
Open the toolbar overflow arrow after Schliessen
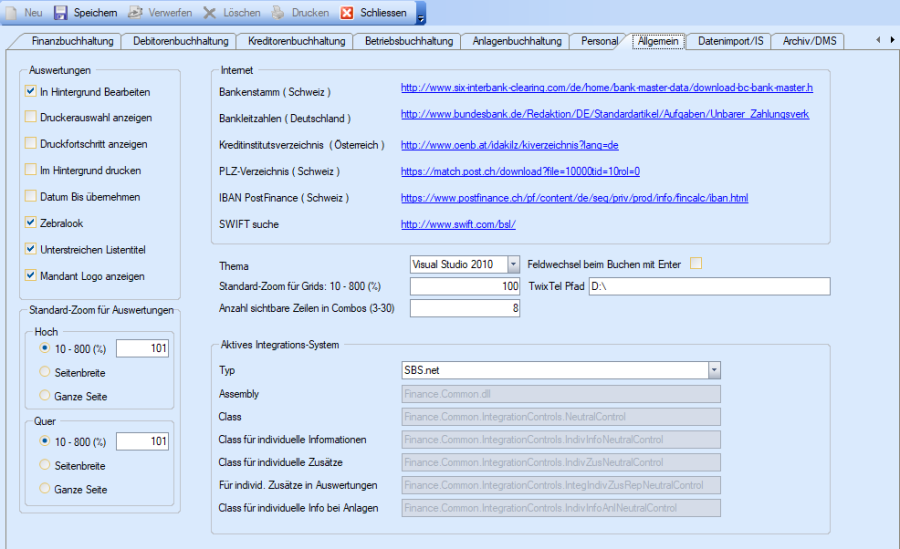(x=421, y=16)
